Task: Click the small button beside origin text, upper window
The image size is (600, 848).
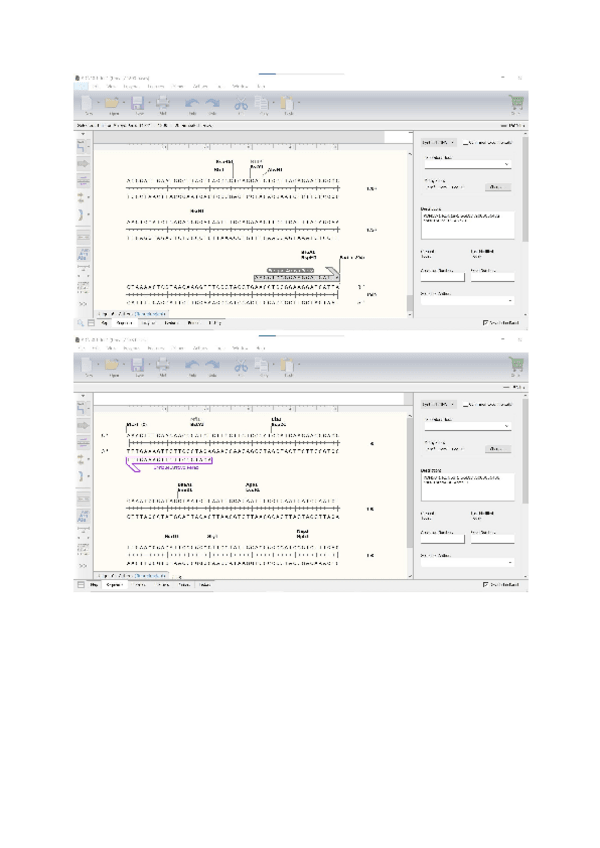Action: click(496, 187)
